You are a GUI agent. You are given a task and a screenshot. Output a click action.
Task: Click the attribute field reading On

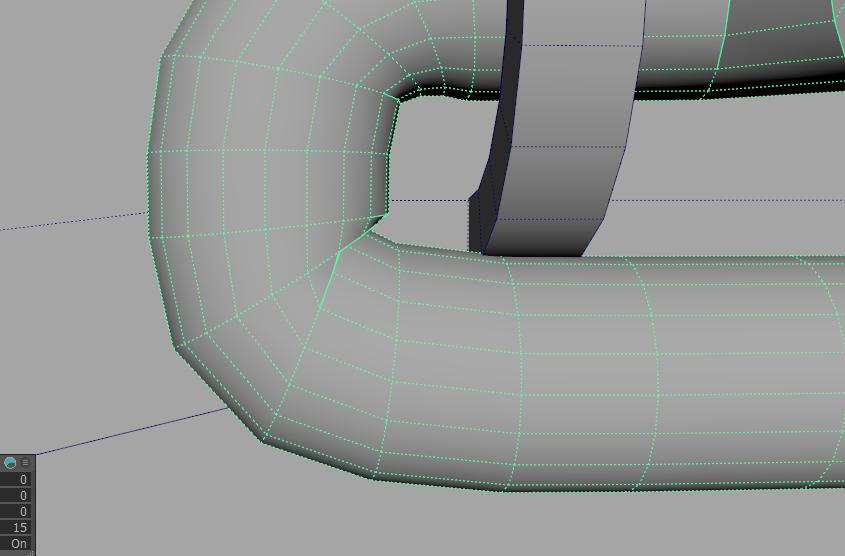click(x=15, y=544)
